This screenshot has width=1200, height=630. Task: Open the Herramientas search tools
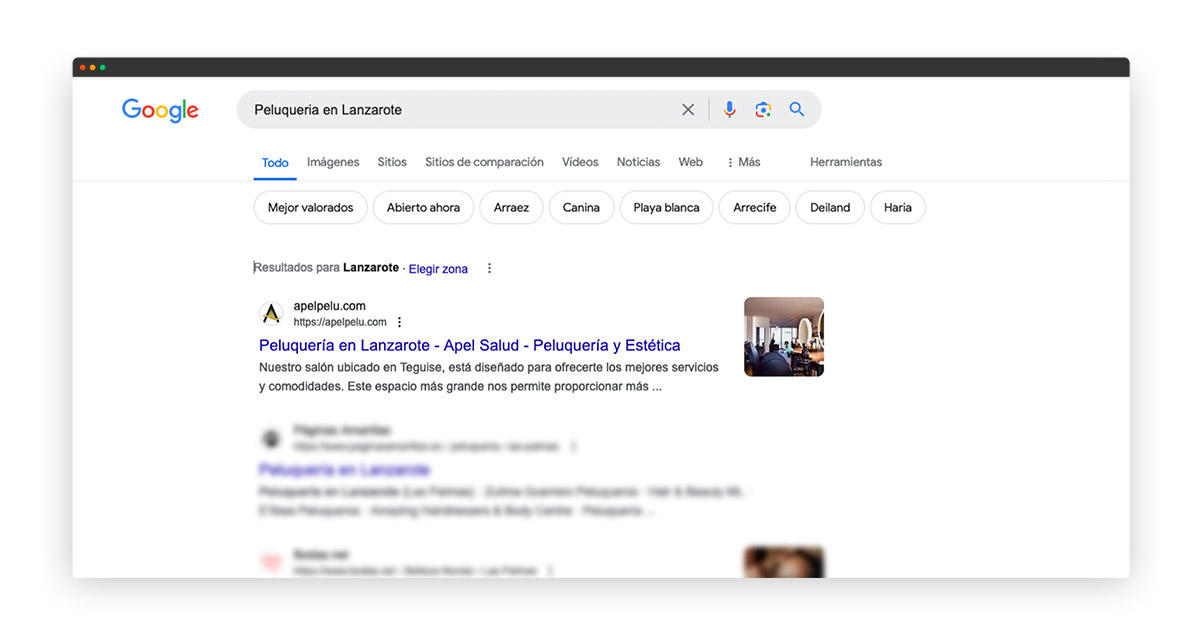tap(846, 162)
